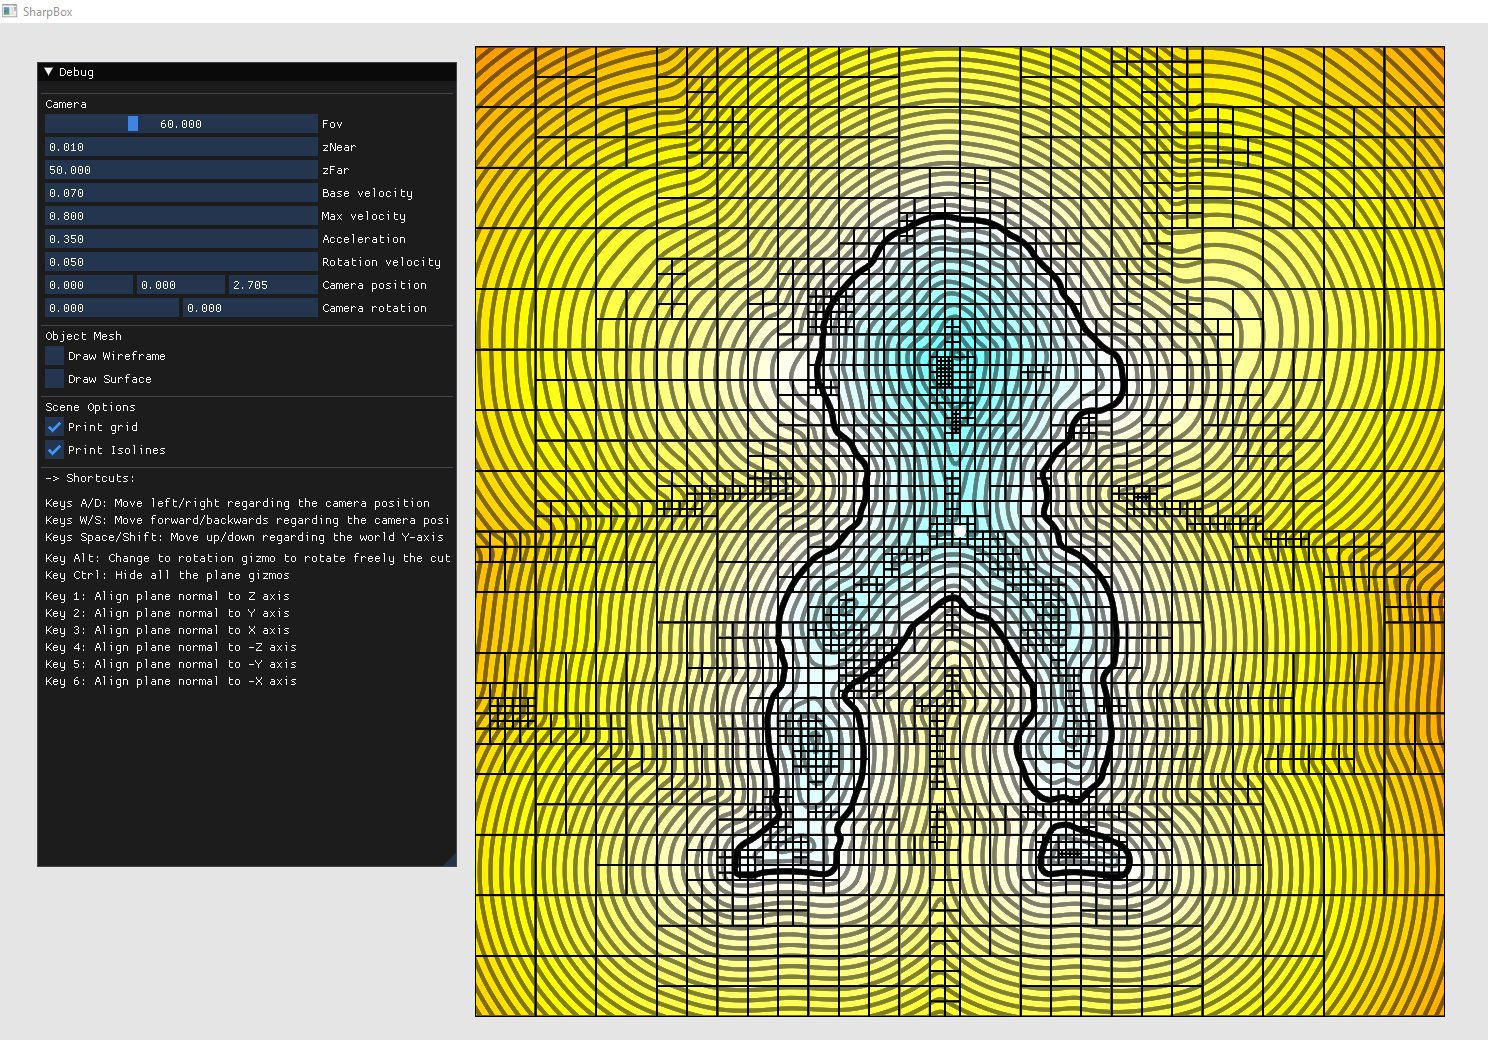Click the 'Camera' section label
Screen dimensions: 1488x1040
[x=66, y=104]
